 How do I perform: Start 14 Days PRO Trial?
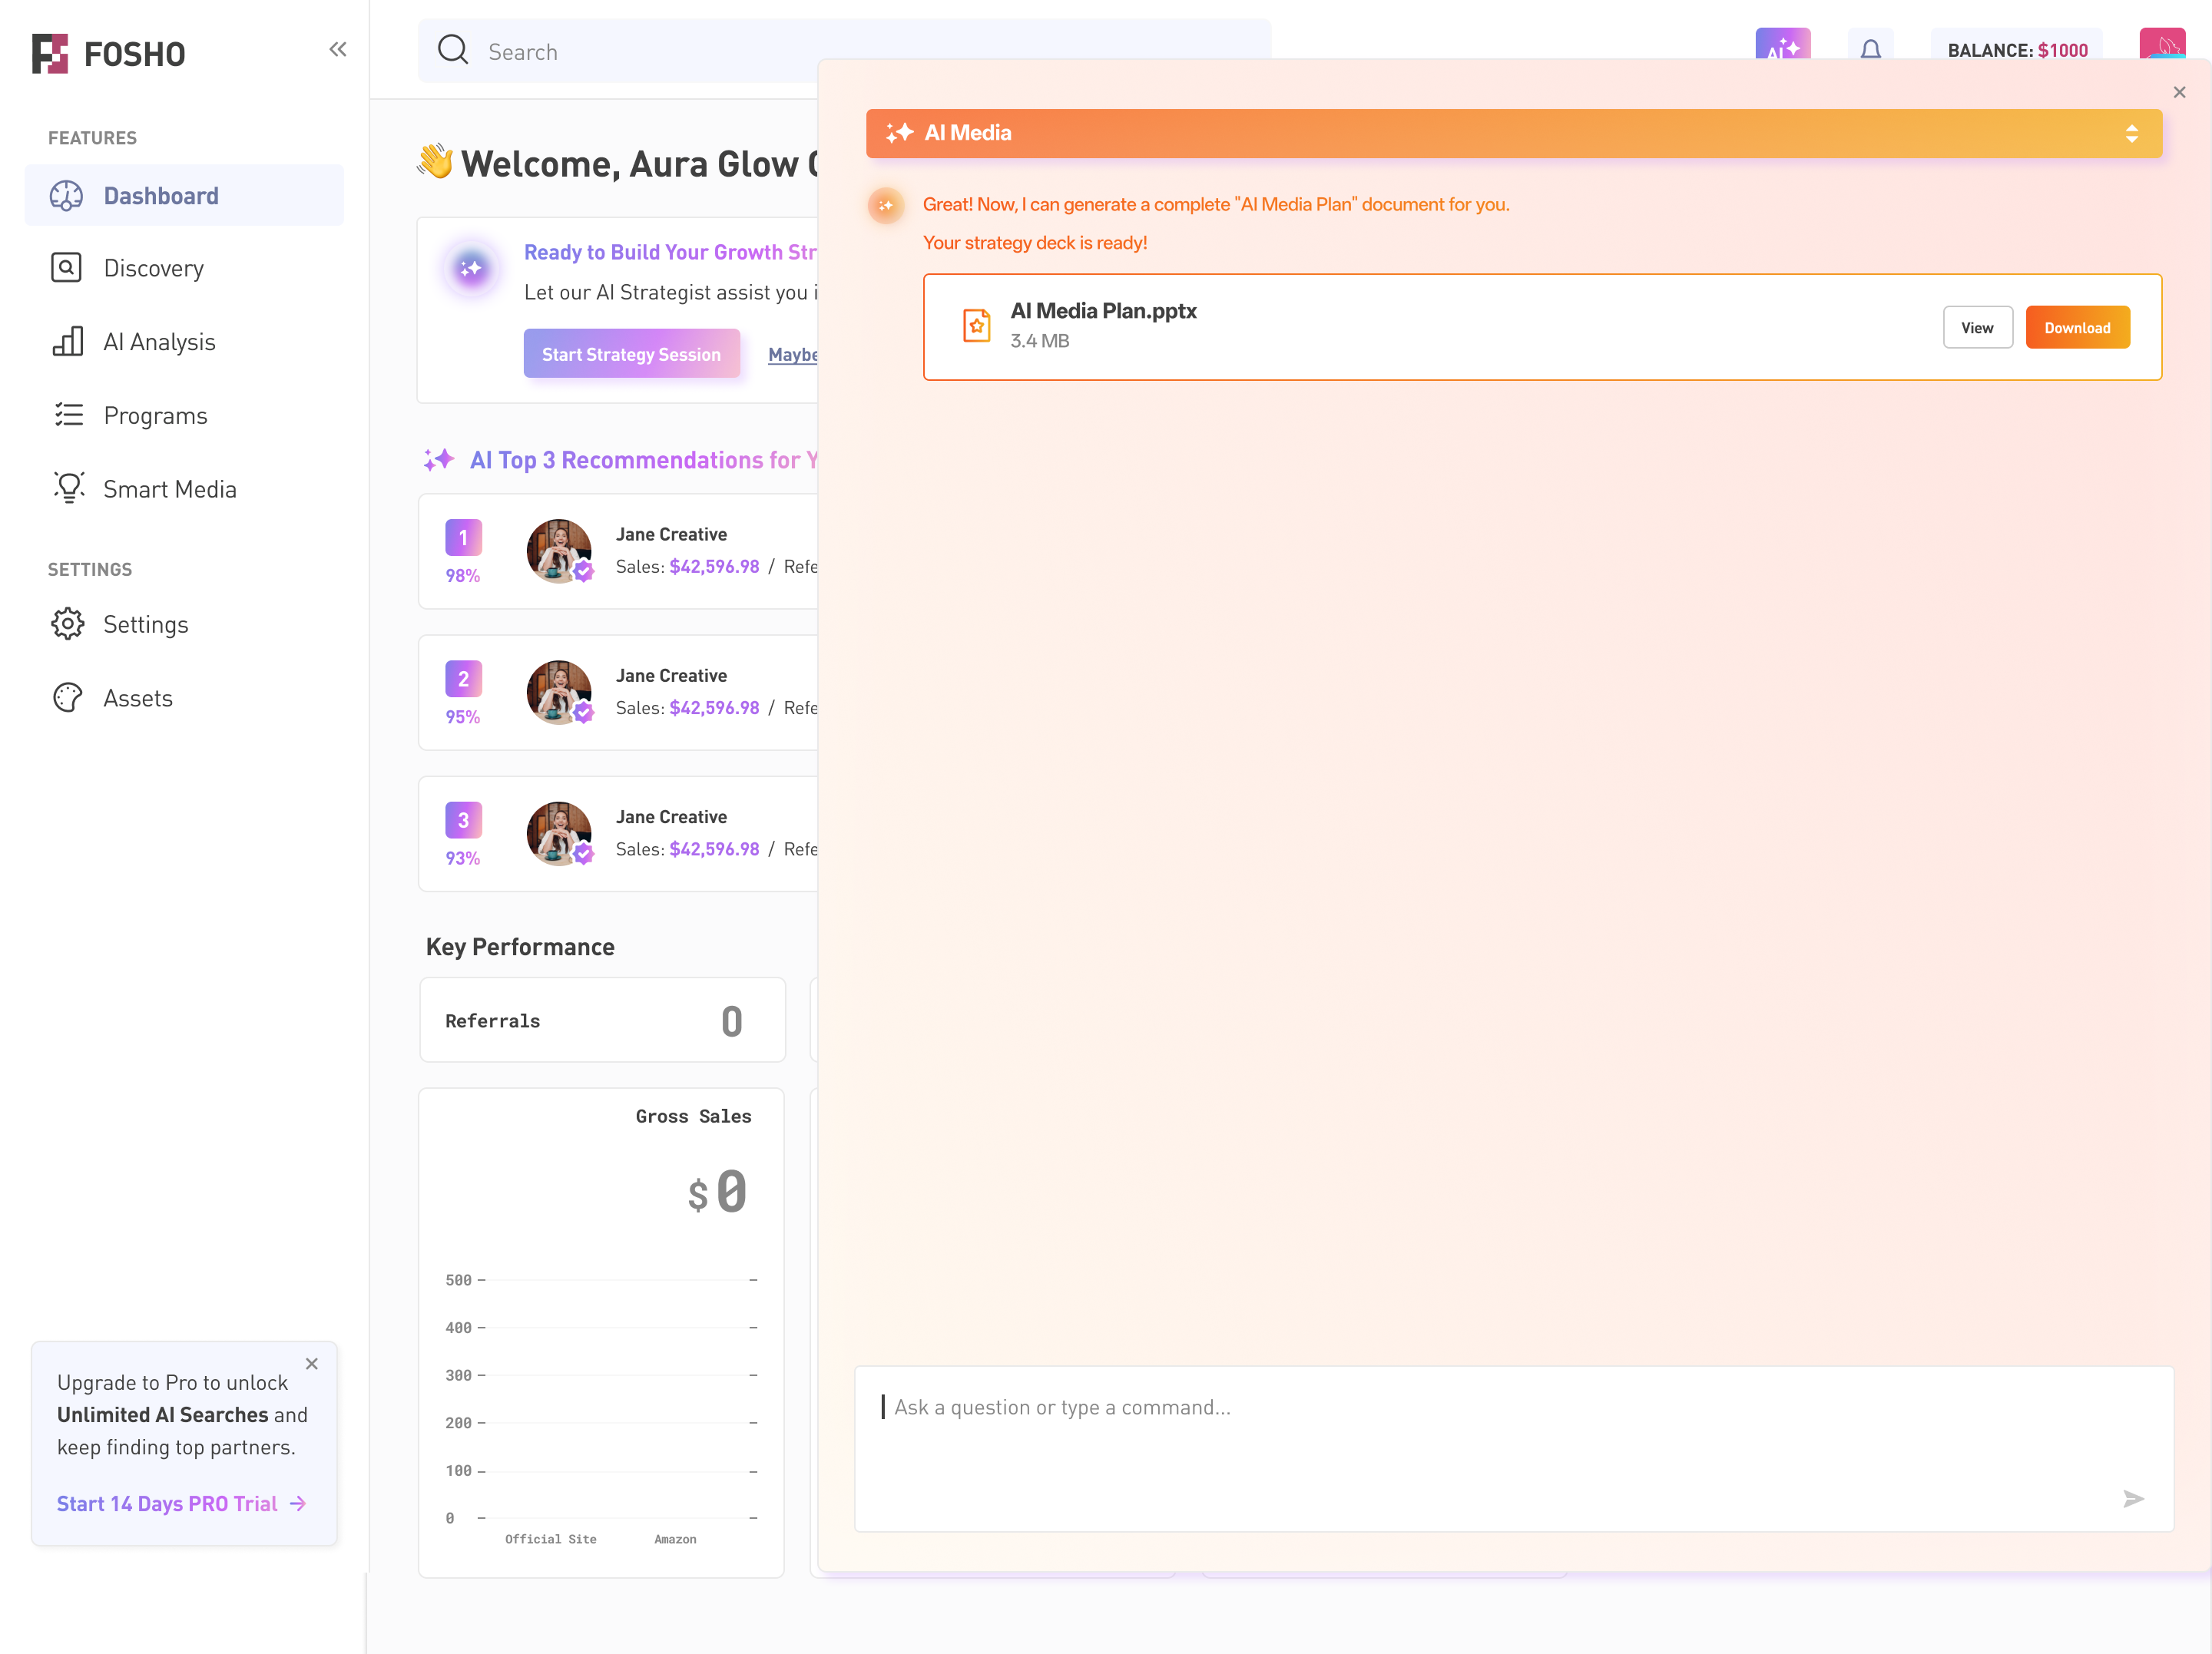(x=182, y=1504)
